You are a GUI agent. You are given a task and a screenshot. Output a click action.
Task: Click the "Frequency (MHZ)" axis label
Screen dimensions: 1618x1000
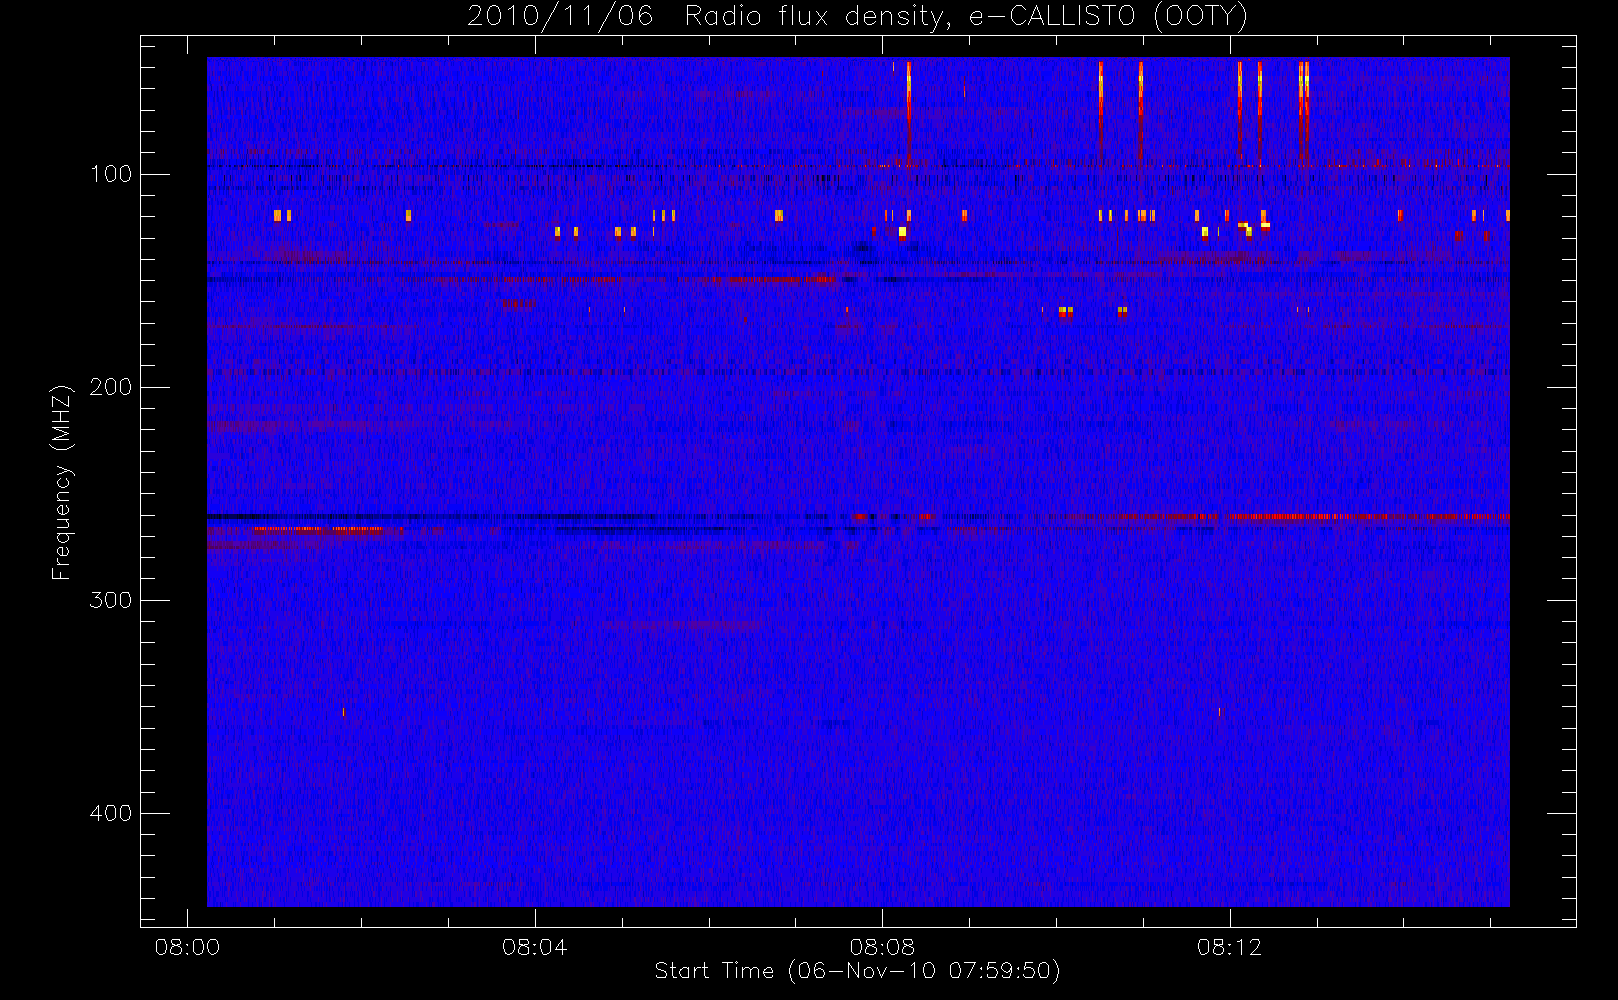[x=62, y=482]
